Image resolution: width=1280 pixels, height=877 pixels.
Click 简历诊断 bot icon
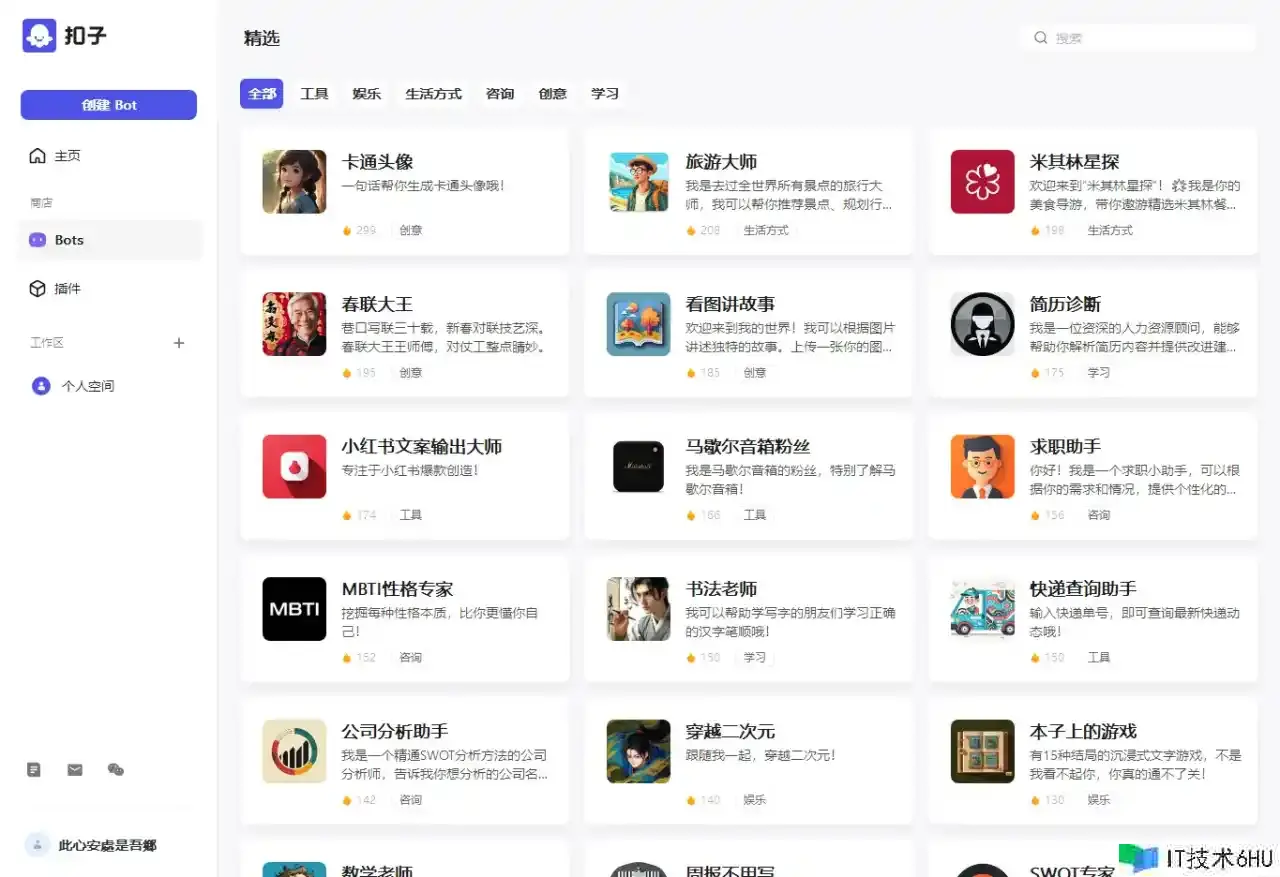(x=983, y=324)
